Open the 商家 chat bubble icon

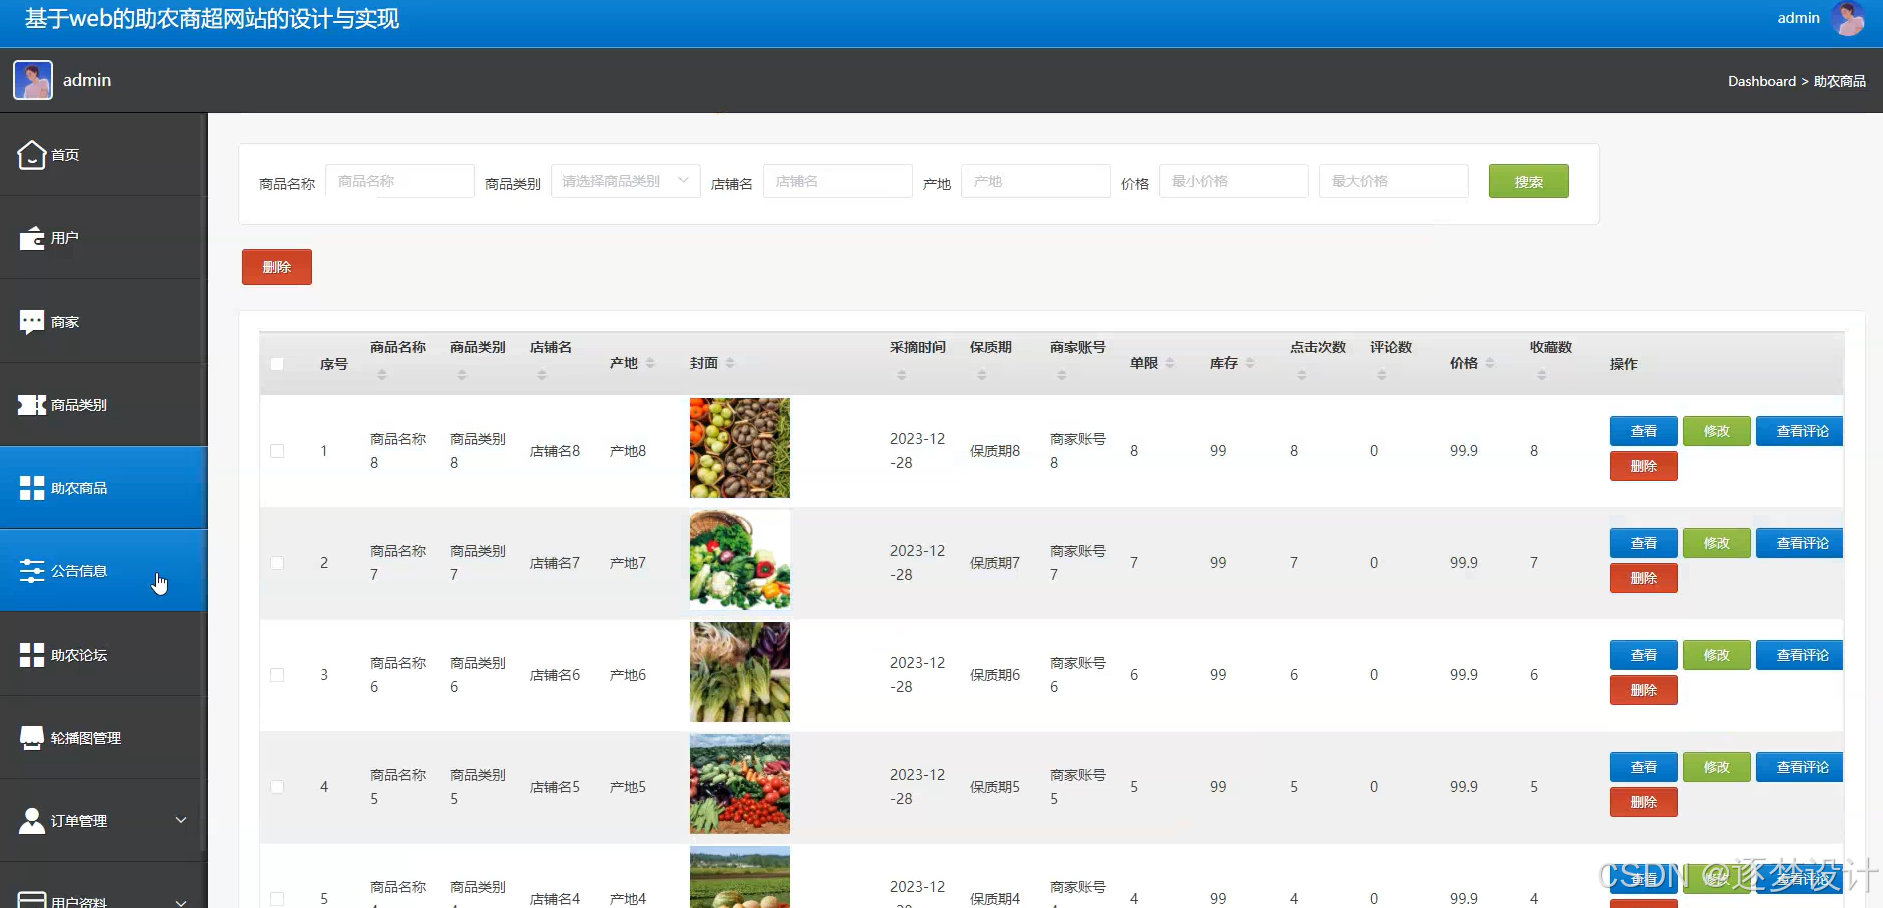pos(32,321)
